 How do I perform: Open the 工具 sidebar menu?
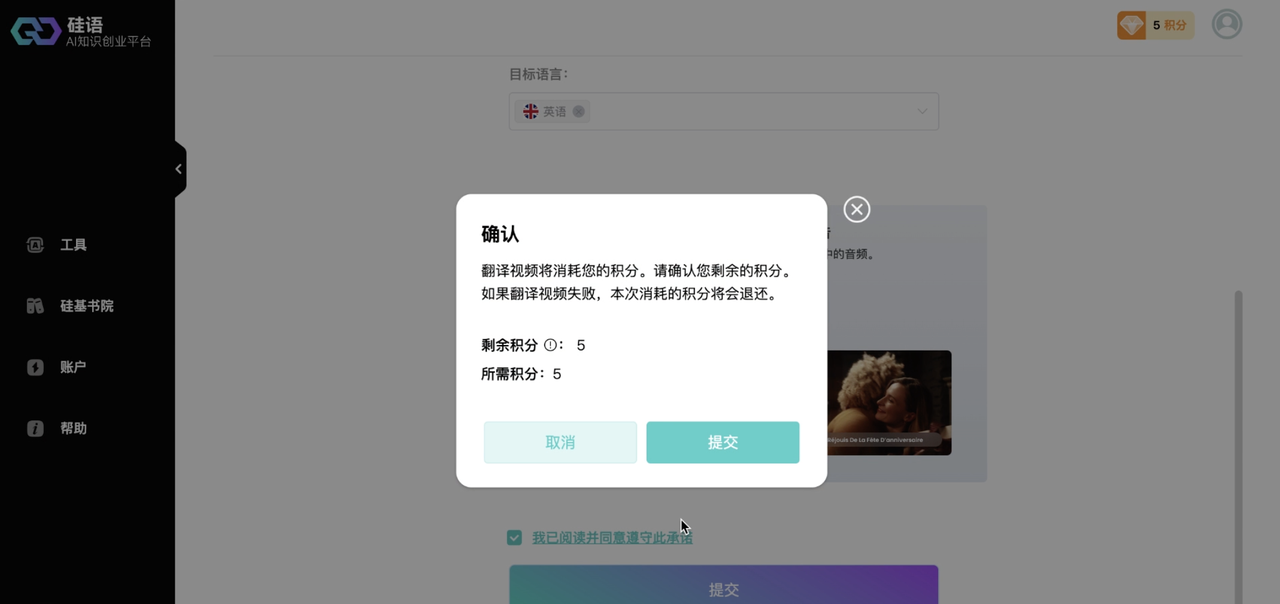[x=73, y=245]
